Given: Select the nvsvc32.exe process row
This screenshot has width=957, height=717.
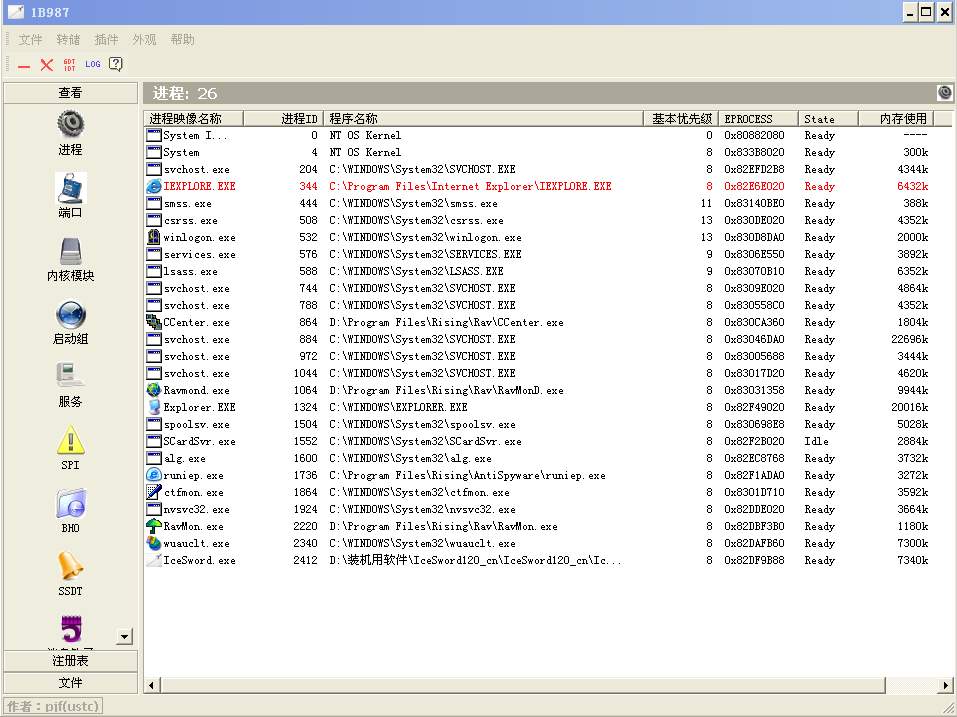Looking at the screenshot, I should pos(537,509).
